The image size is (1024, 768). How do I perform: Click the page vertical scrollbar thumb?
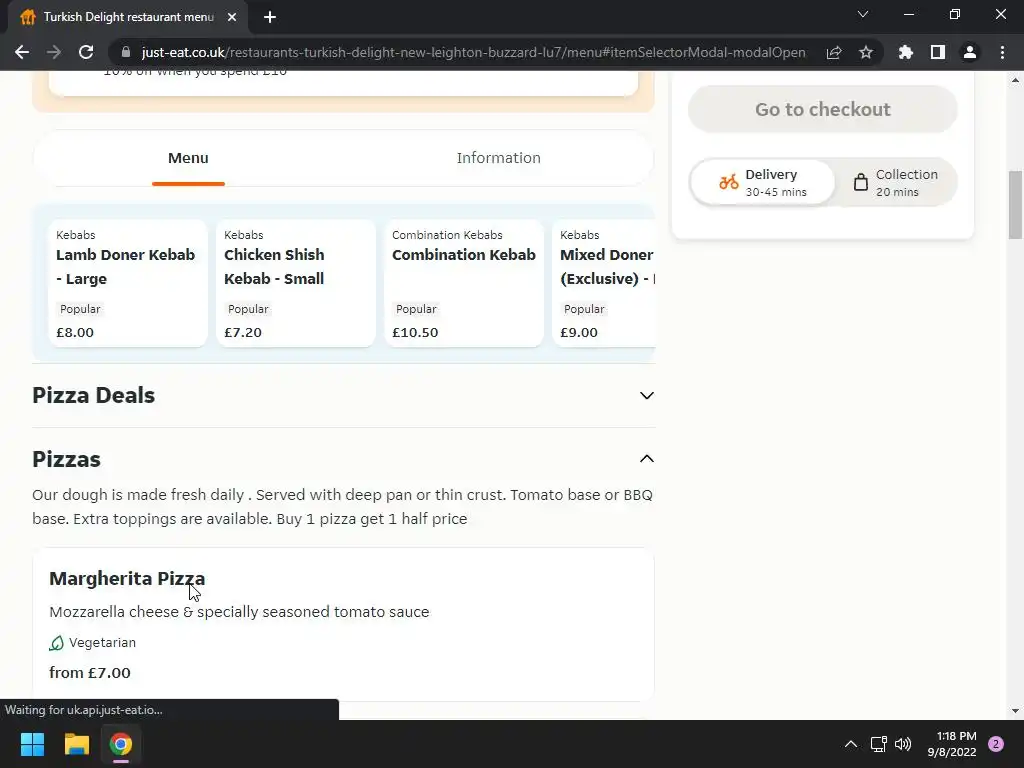click(x=1015, y=205)
